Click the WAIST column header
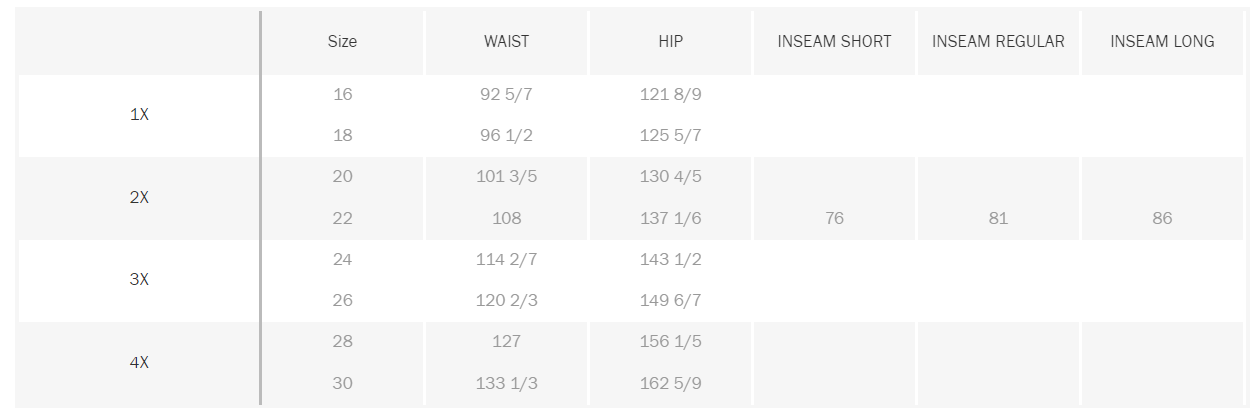 tap(506, 42)
